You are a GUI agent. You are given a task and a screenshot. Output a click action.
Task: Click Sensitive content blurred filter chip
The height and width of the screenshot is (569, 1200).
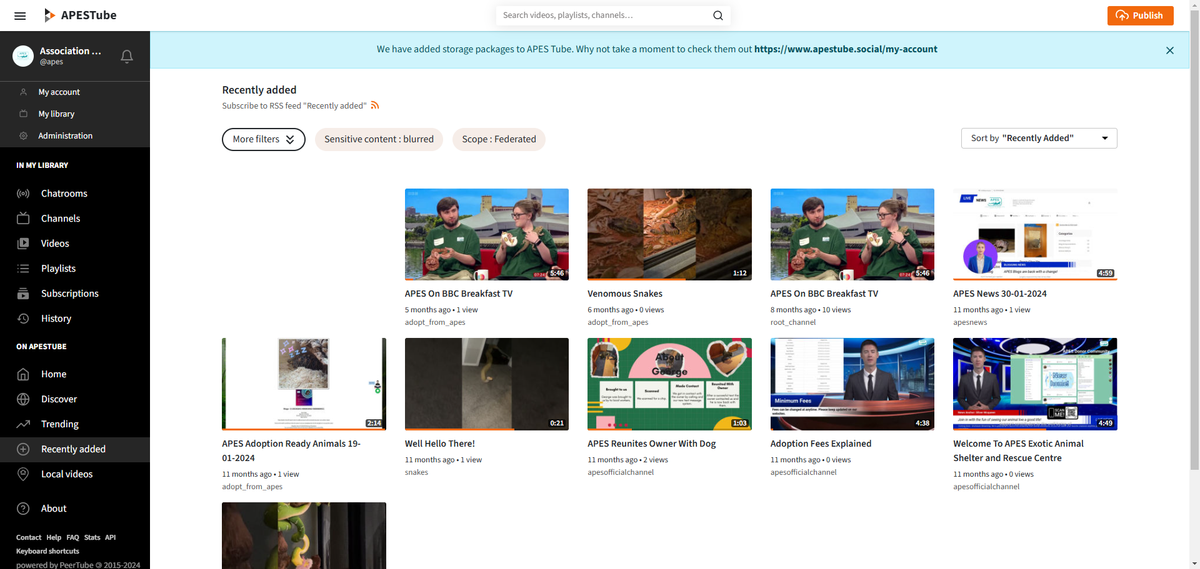pos(379,139)
